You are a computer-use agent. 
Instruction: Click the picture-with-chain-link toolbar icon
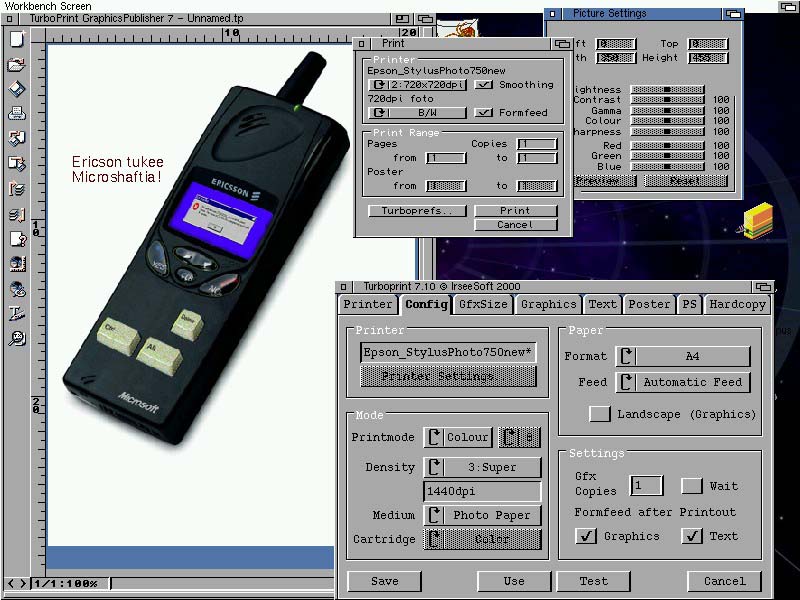pyautogui.click(x=17, y=289)
